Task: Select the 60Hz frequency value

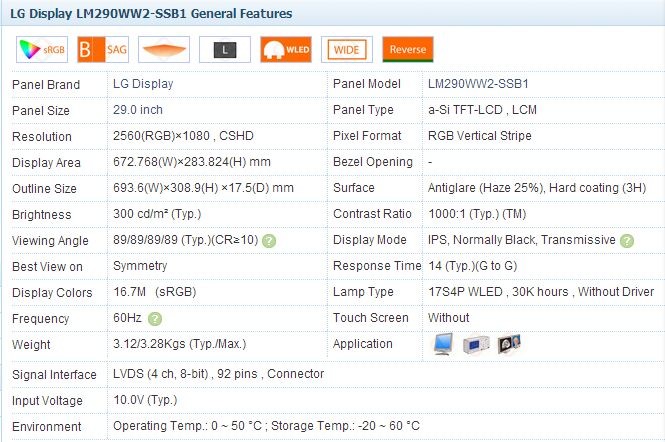Action: point(127,318)
